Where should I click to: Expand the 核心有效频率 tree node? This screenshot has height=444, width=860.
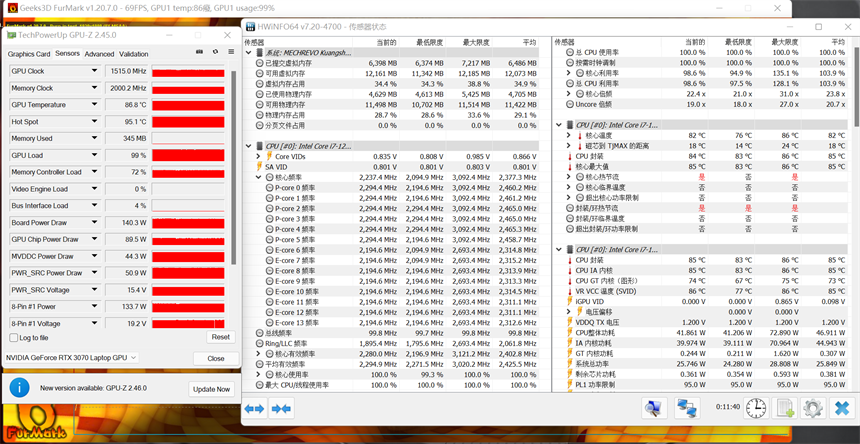(259, 354)
